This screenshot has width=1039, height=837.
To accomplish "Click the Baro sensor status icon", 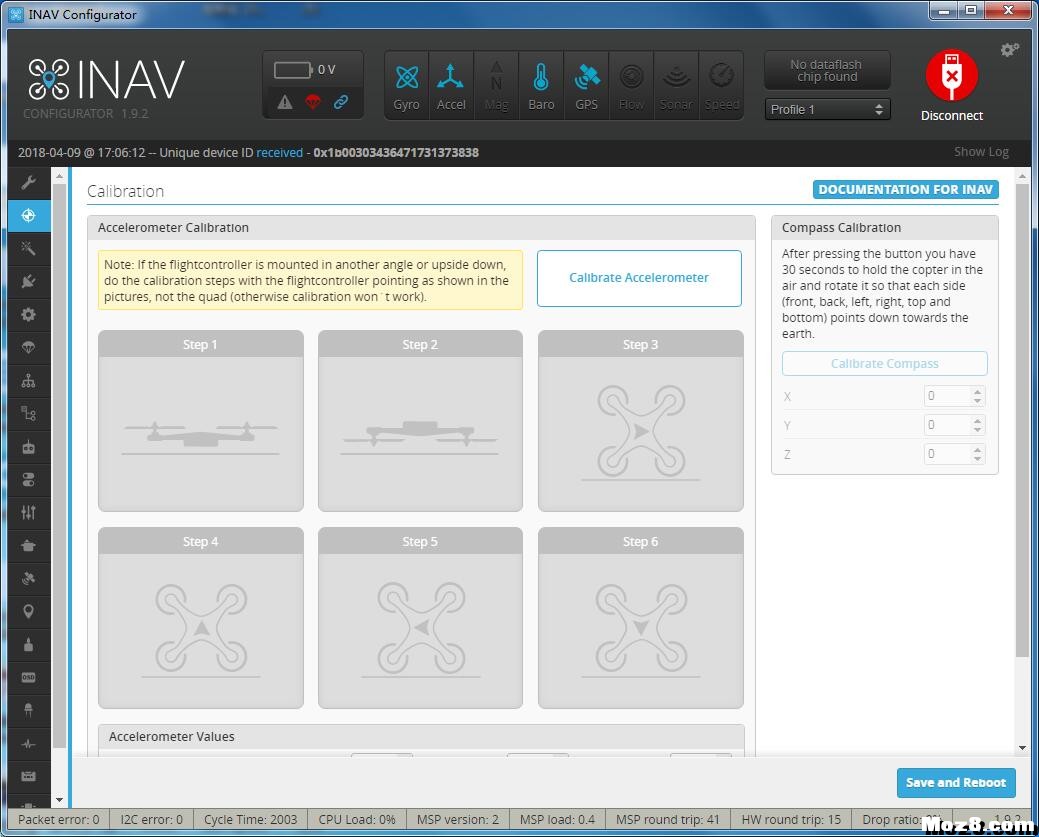I will pos(541,85).
